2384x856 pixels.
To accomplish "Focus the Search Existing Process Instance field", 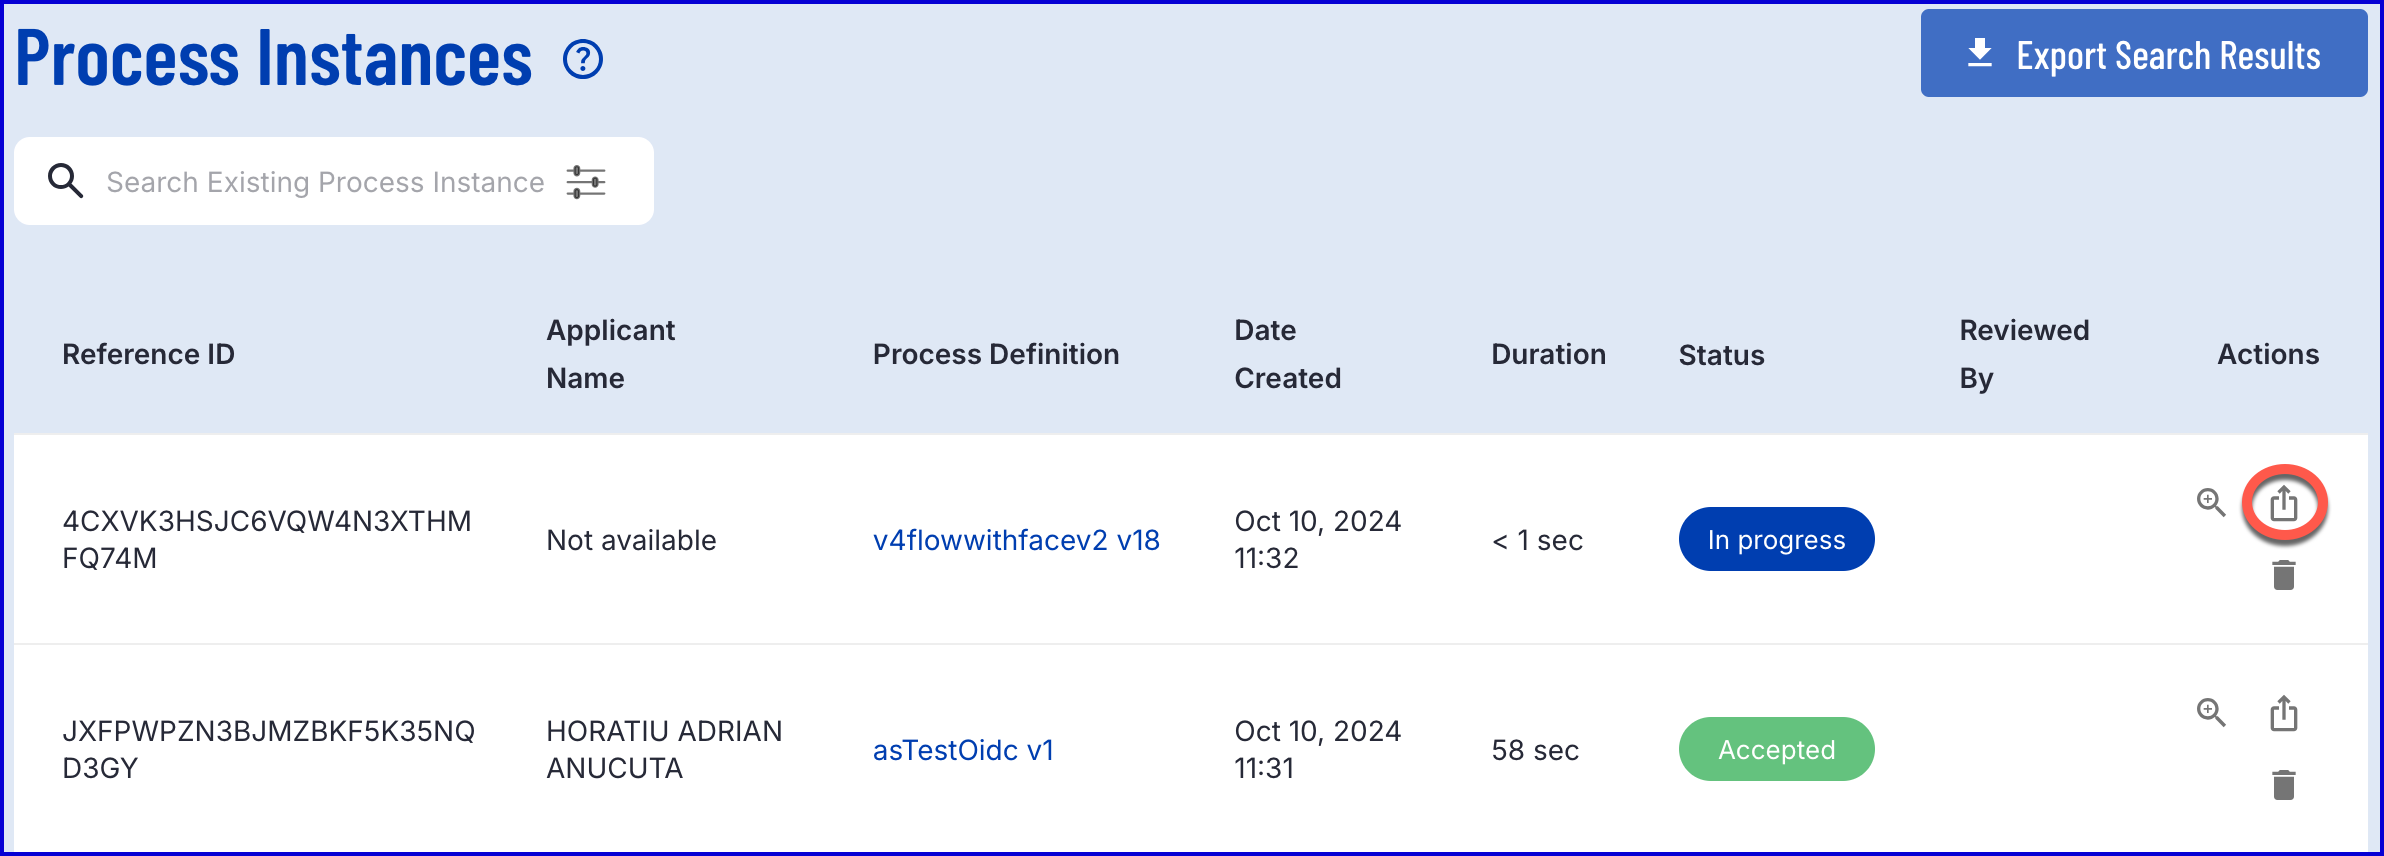I will pyautogui.click(x=325, y=182).
